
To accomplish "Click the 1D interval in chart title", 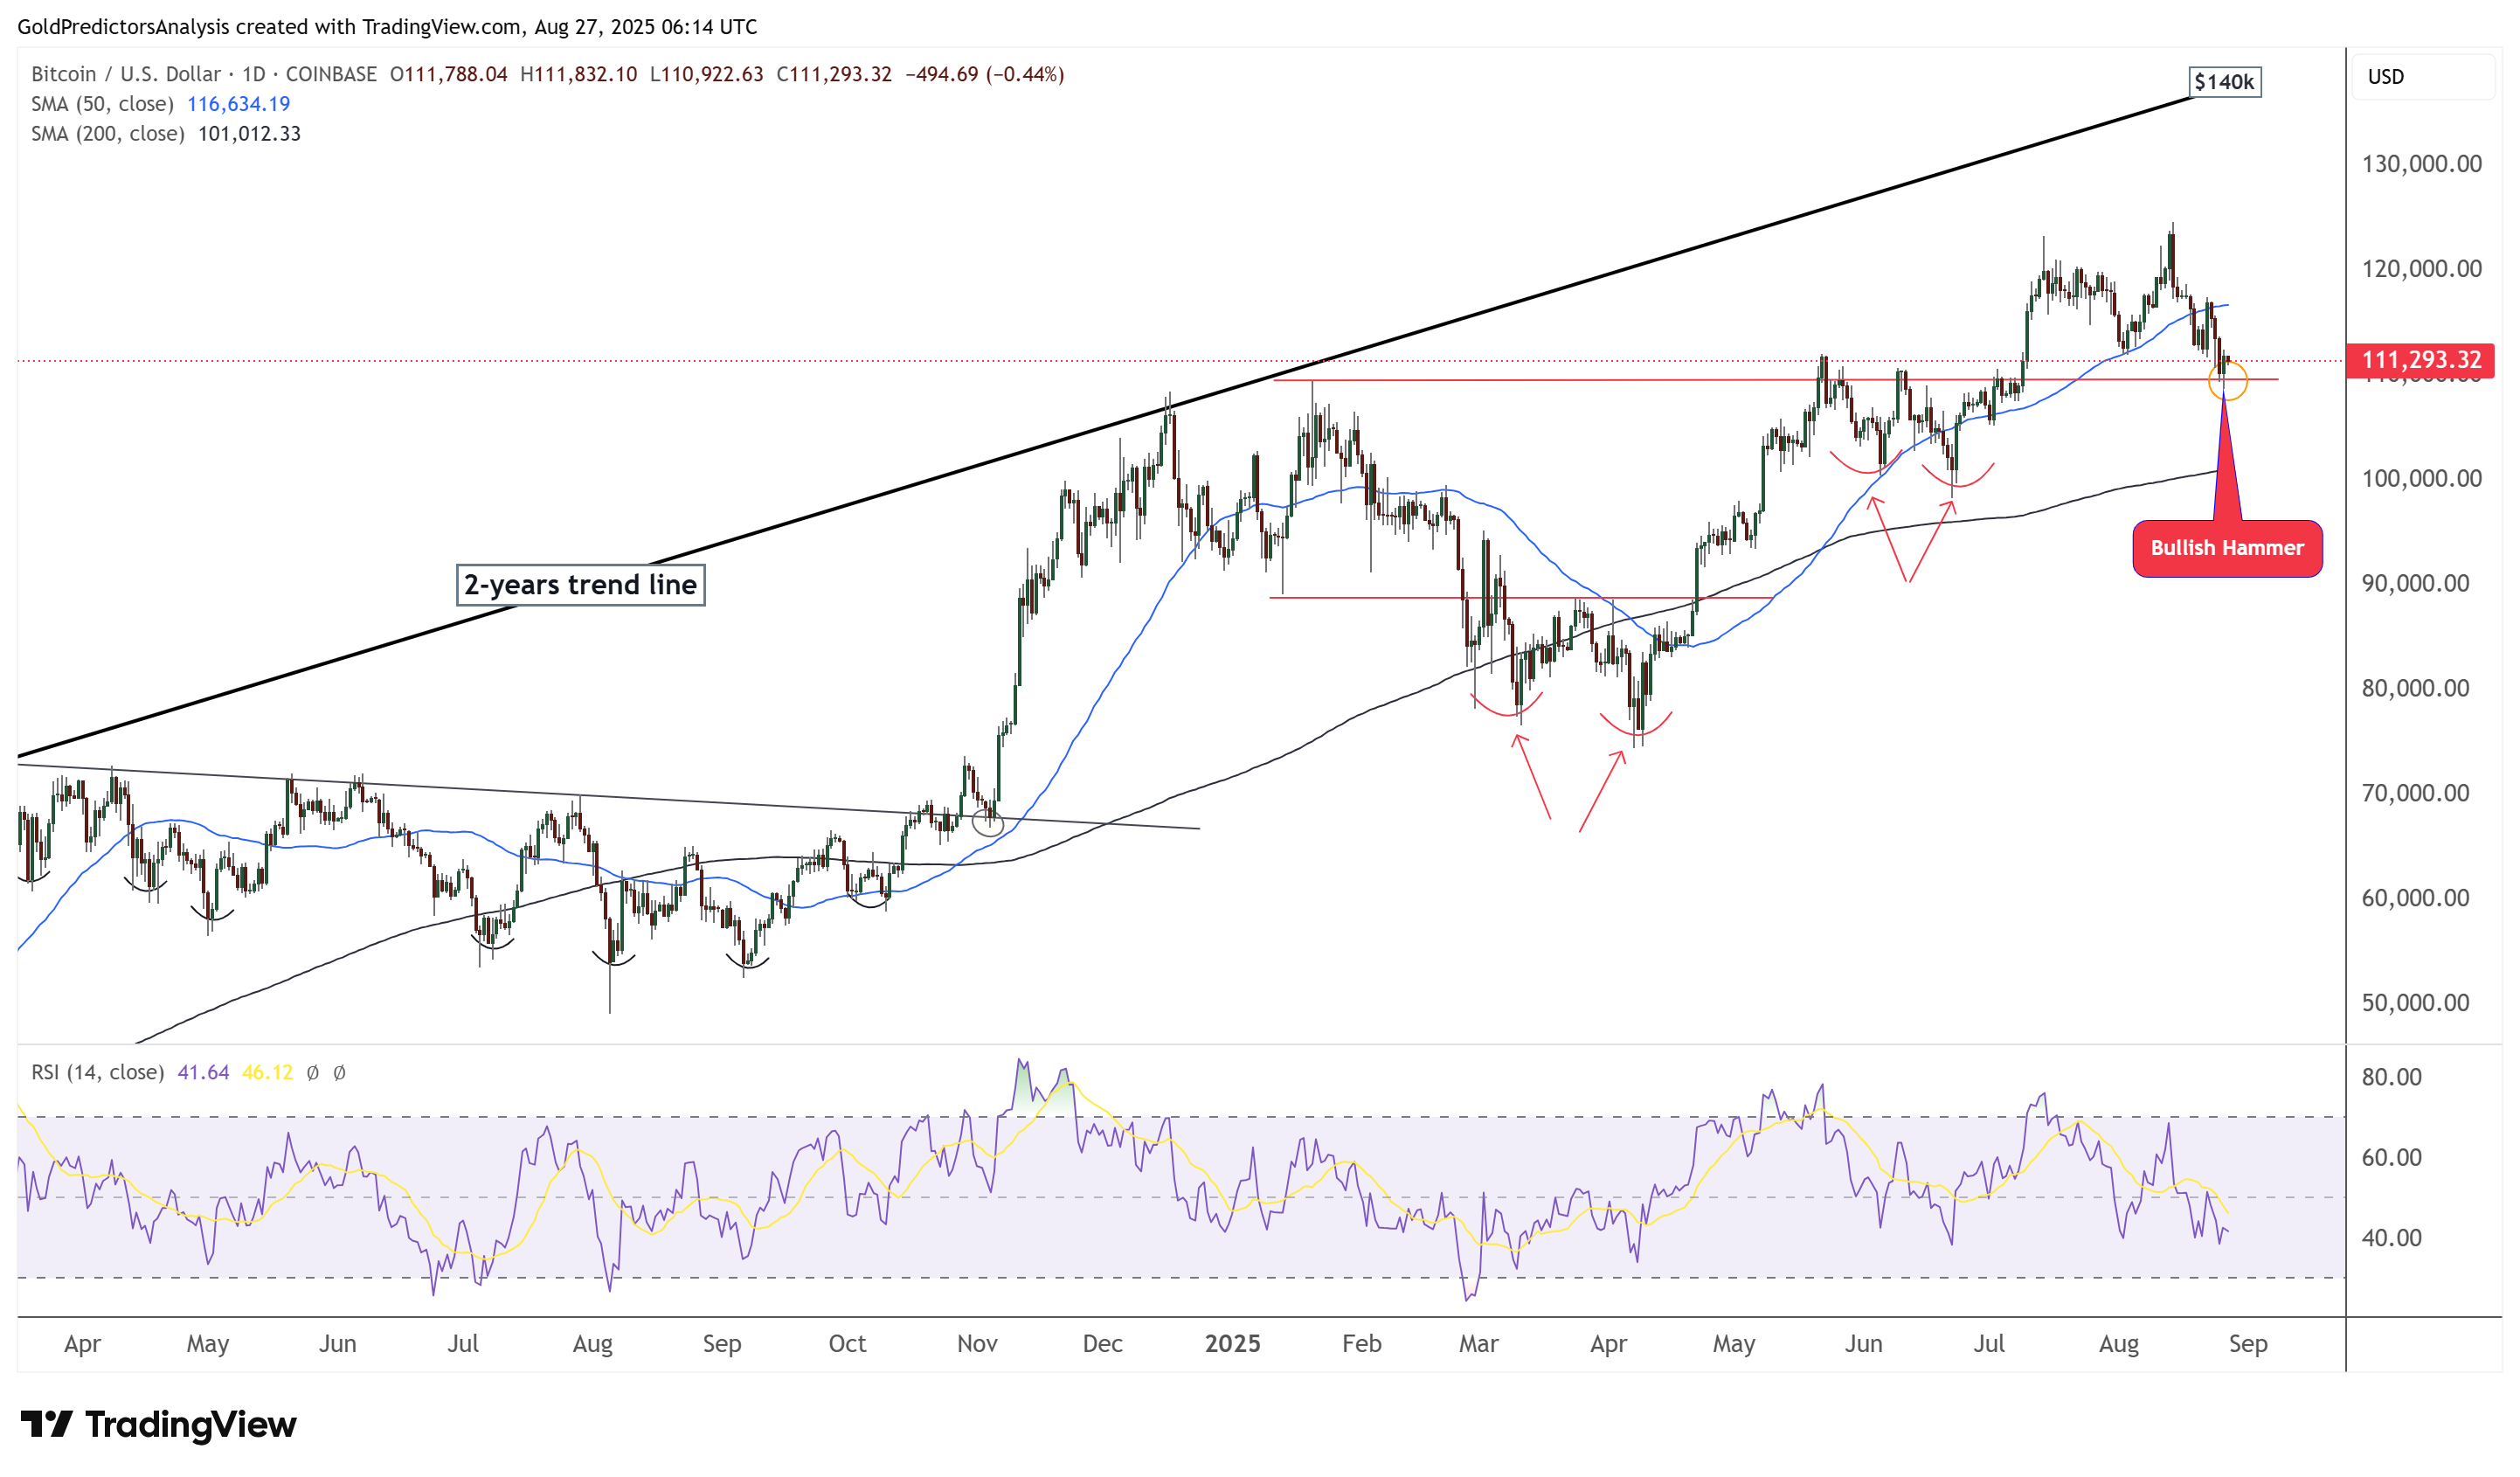I will coord(253,74).
